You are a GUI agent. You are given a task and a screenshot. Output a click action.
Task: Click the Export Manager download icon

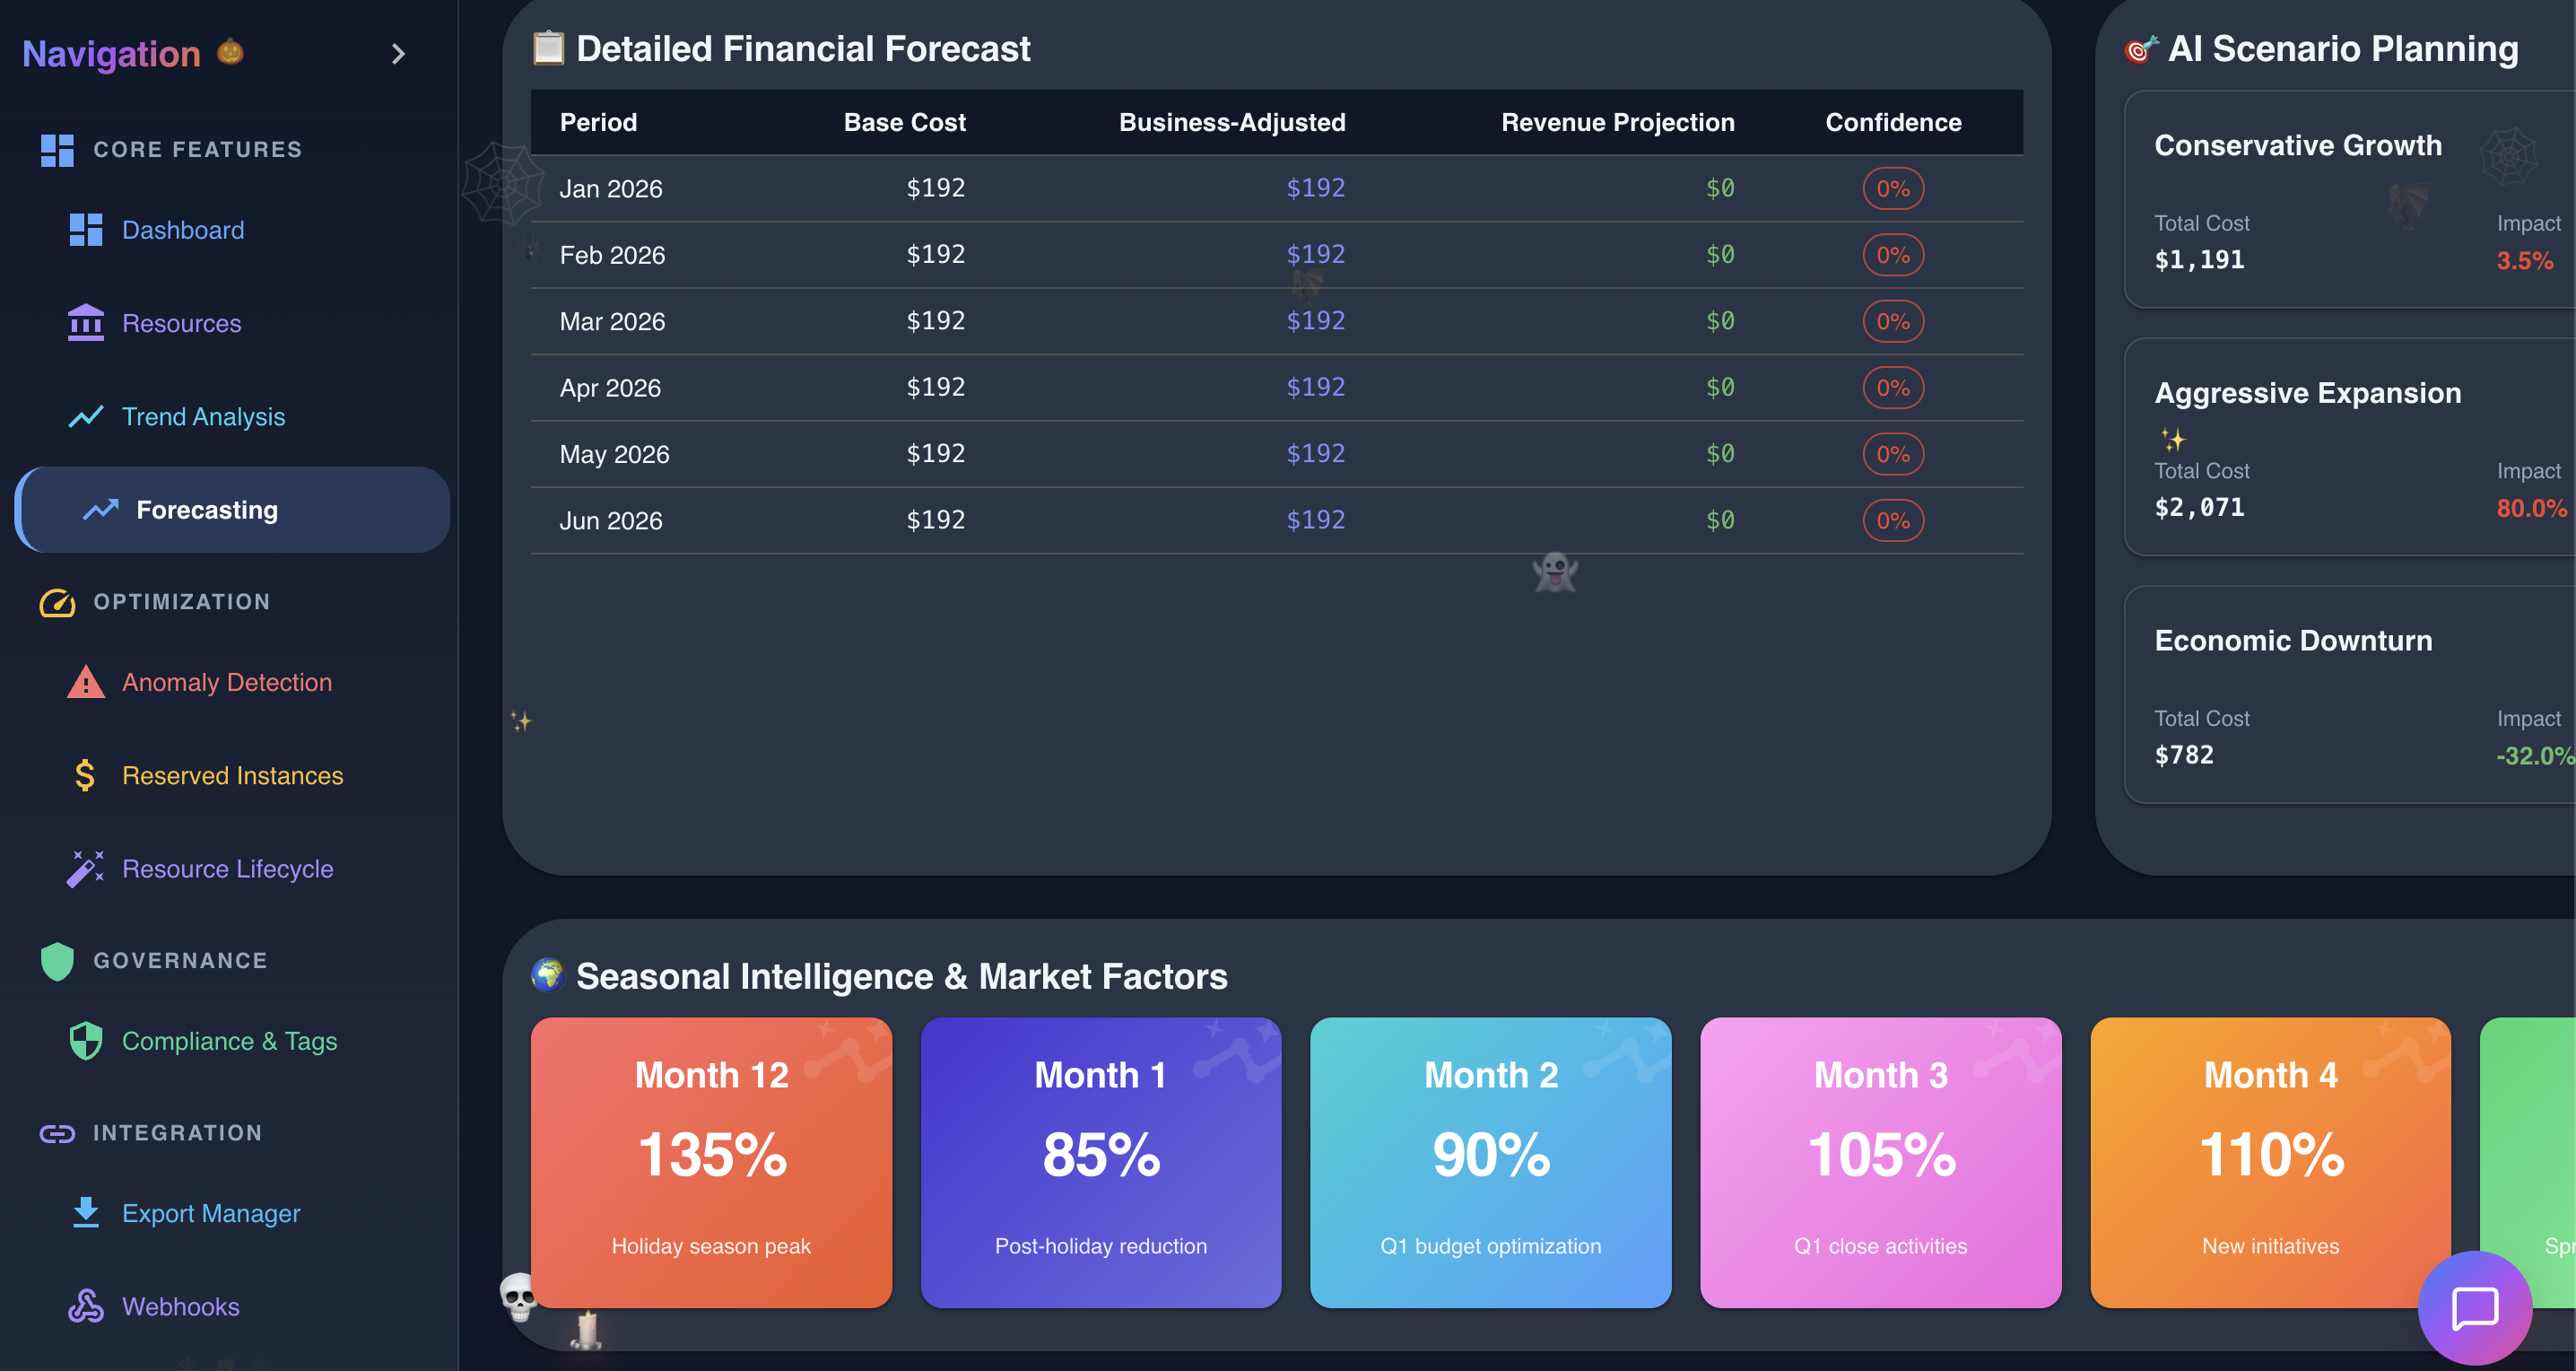tap(86, 1213)
